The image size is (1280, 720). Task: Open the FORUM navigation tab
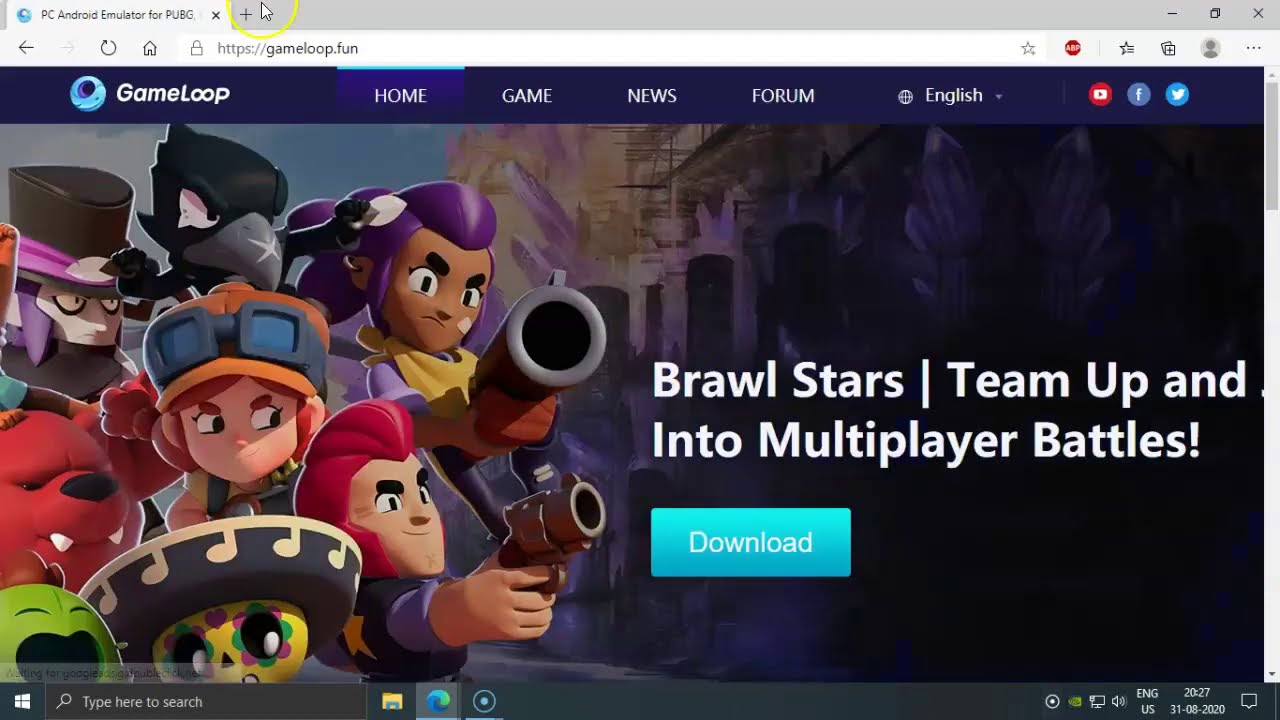[x=783, y=95]
